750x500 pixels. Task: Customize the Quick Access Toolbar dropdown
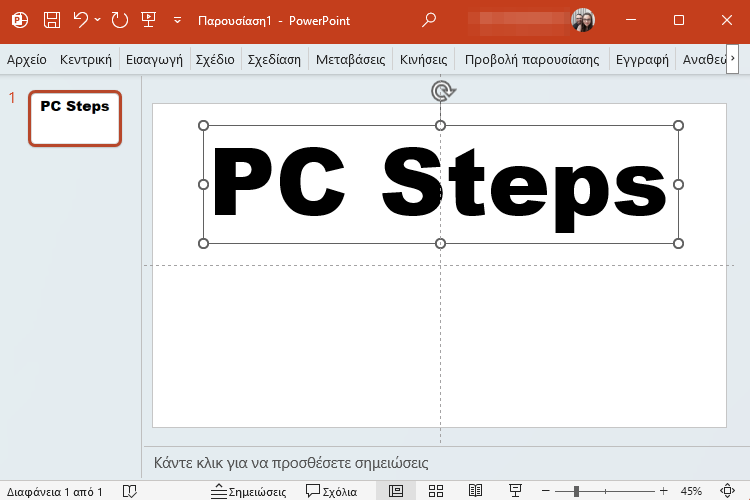click(x=177, y=20)
